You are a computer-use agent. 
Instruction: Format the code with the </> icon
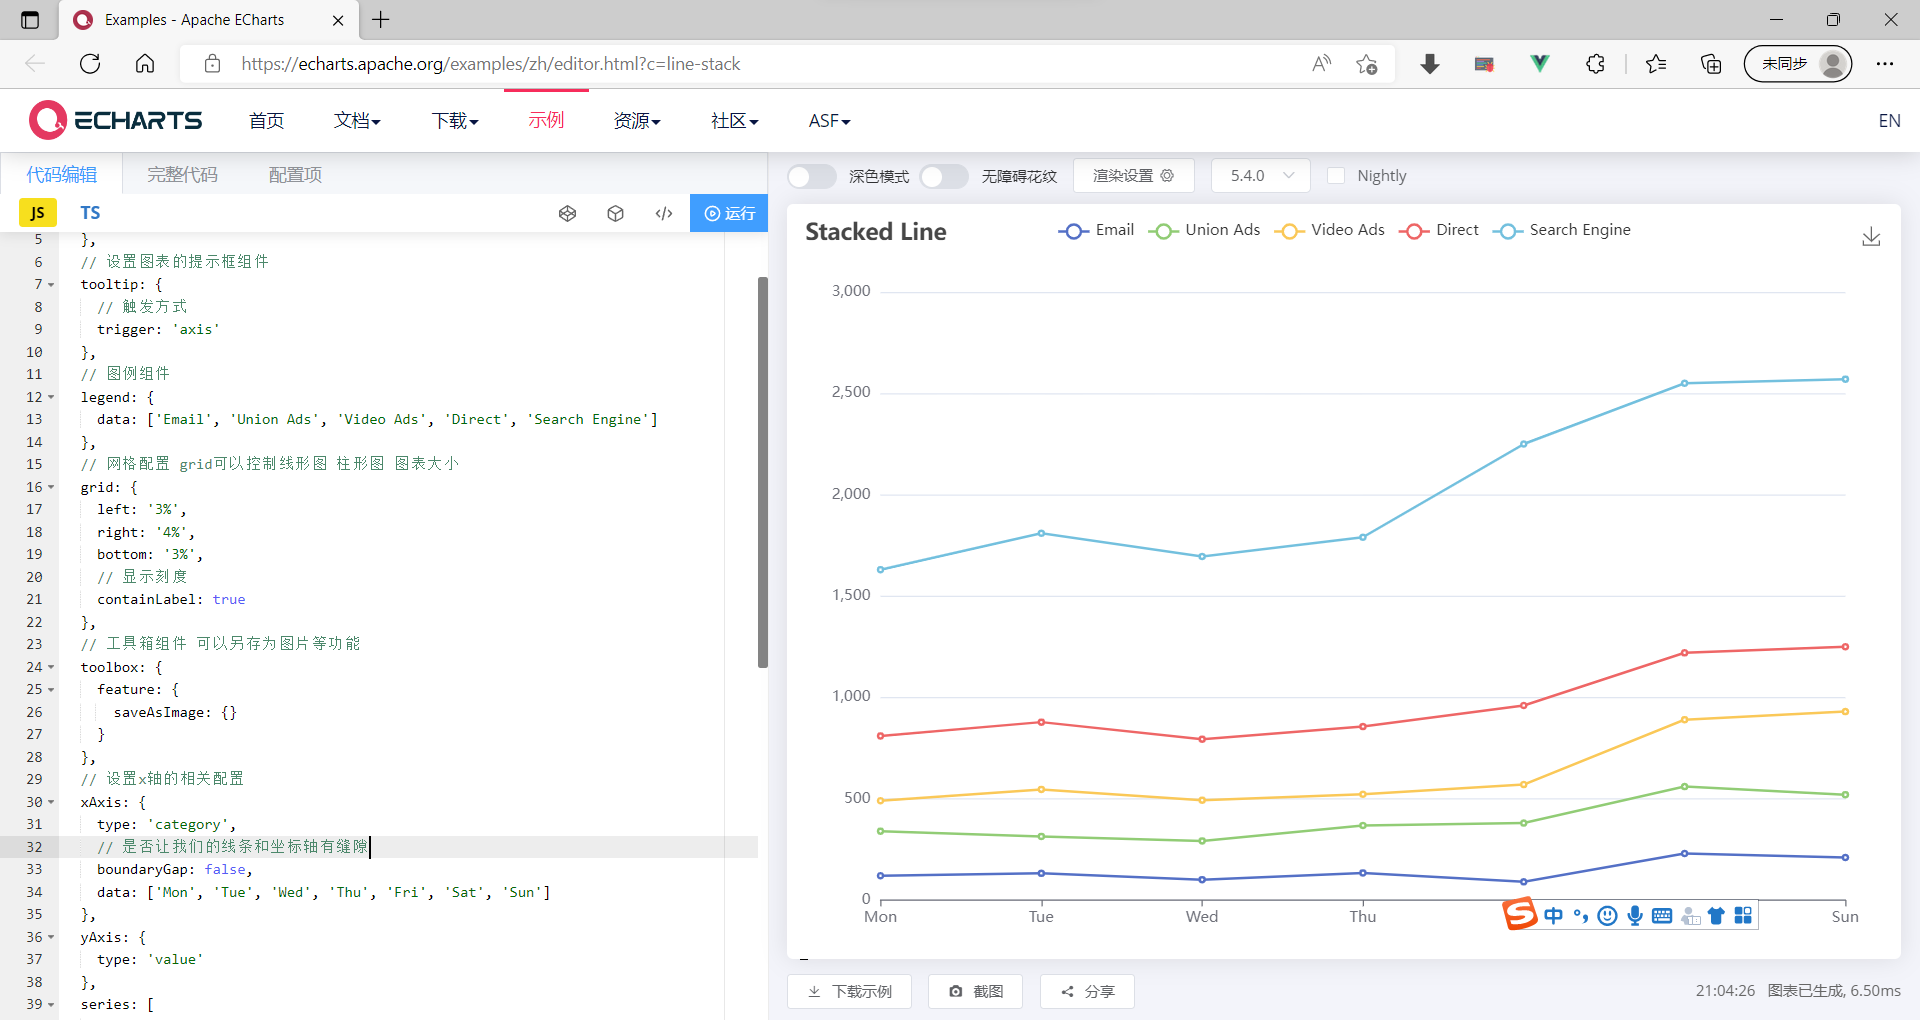pos(664,213)
